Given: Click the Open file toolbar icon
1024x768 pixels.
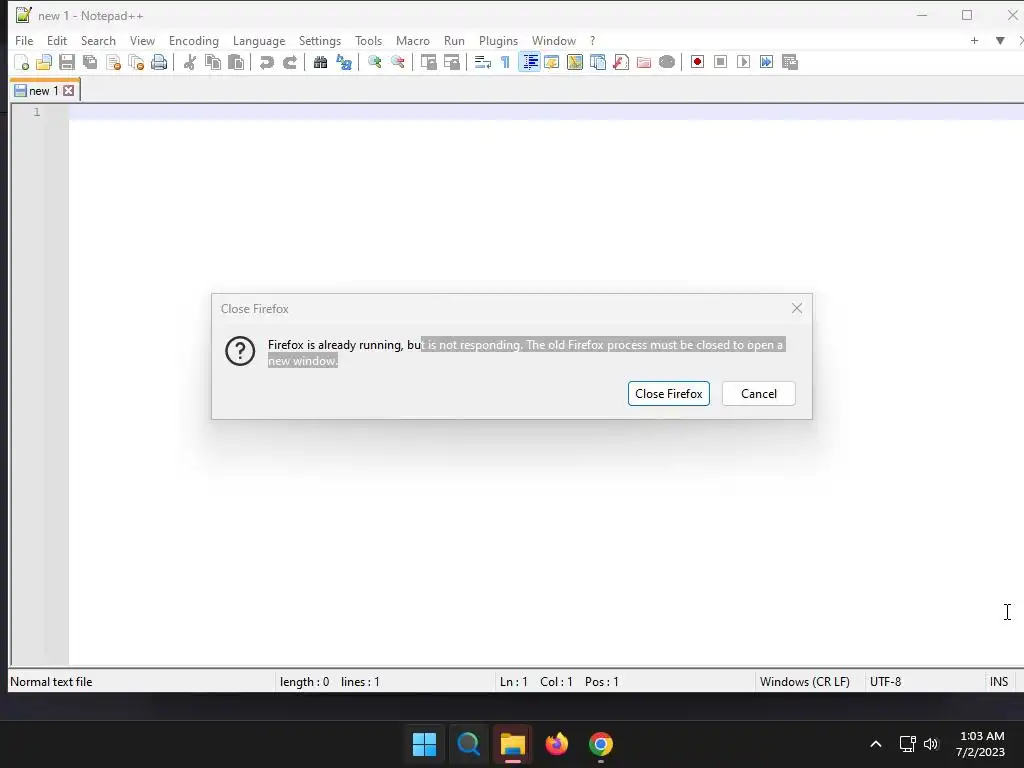Looking at the screenshot, I should (44, 62).
